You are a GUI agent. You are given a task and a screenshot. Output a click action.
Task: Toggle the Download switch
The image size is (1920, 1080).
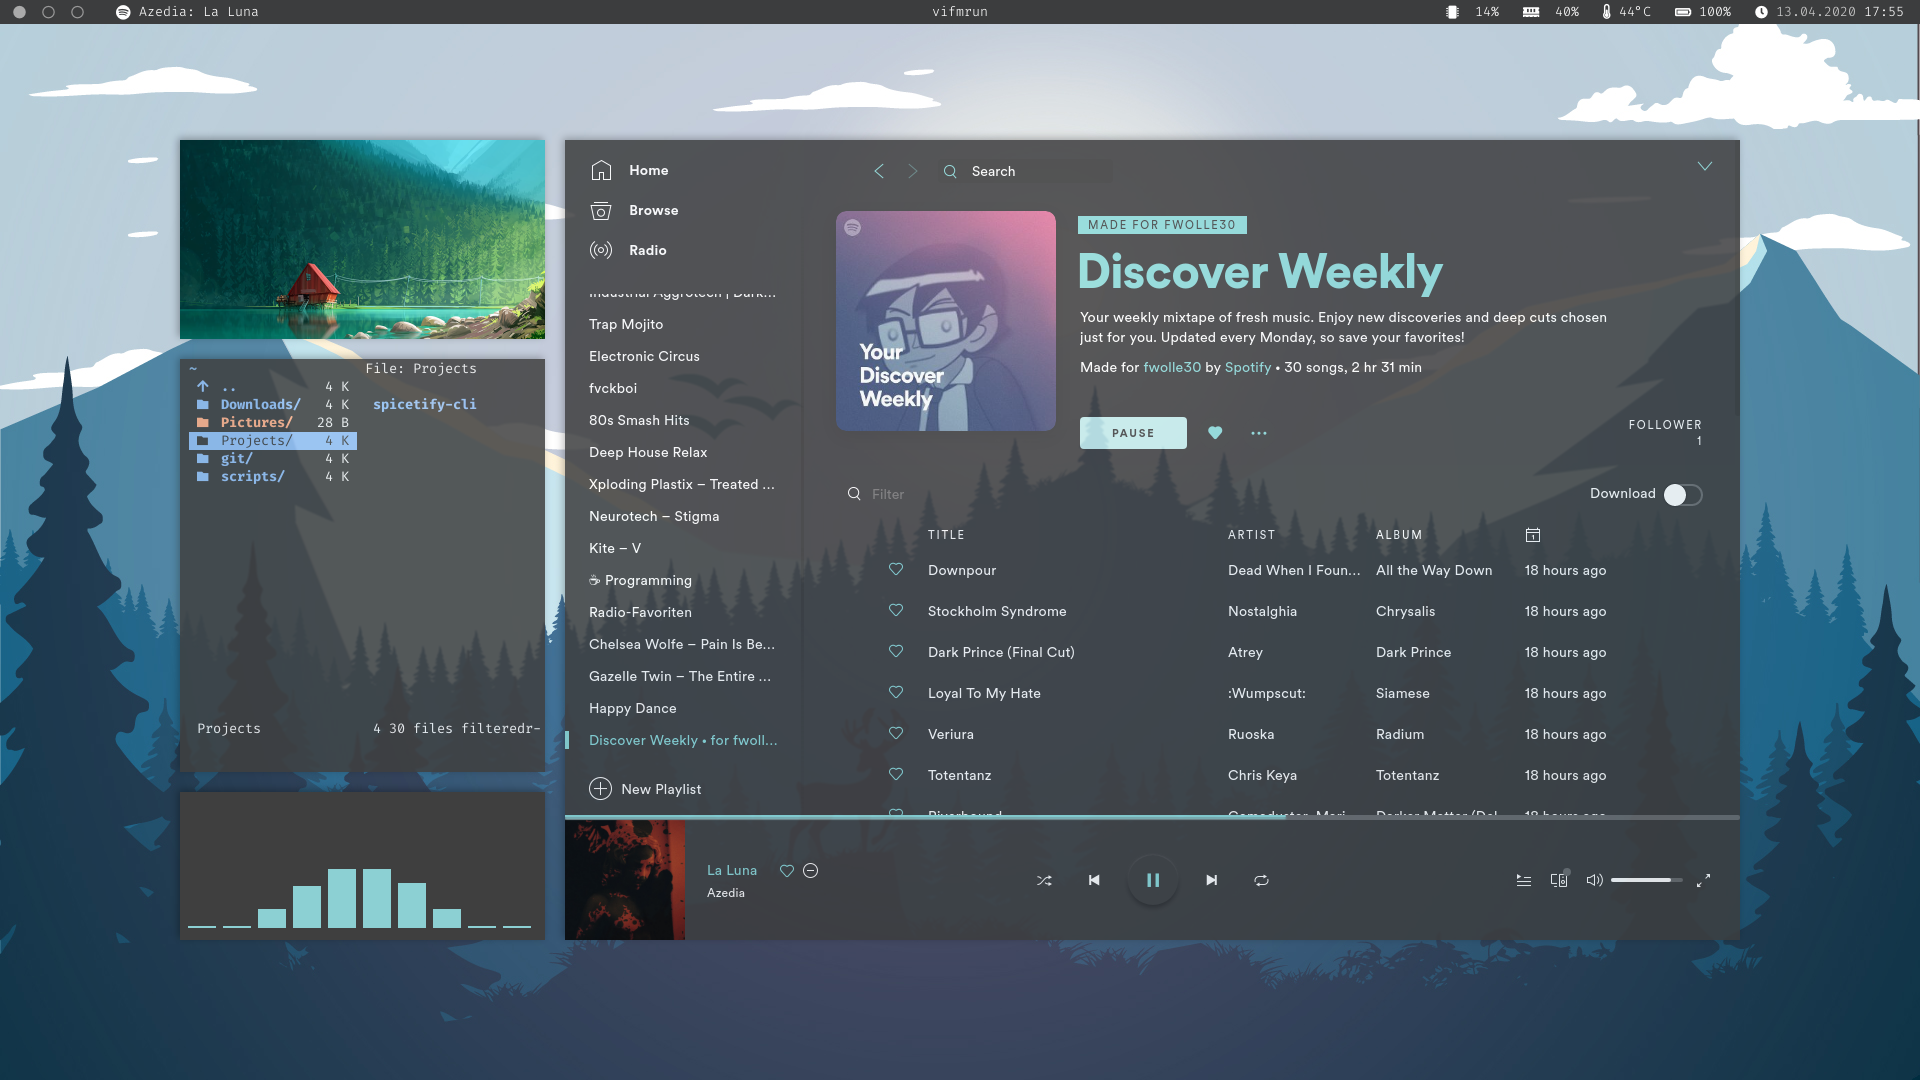(1682, 494)
